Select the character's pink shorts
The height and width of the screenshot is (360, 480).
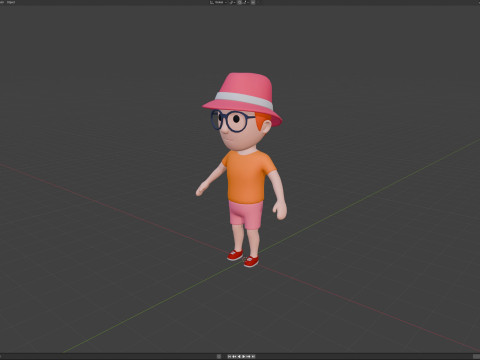point(246,215)
